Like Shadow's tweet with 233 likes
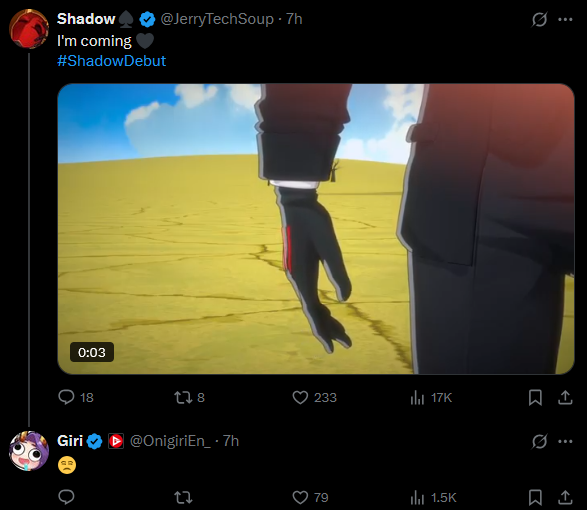The height and width of the screenshot is (510, 587). (x=300, y=397)
